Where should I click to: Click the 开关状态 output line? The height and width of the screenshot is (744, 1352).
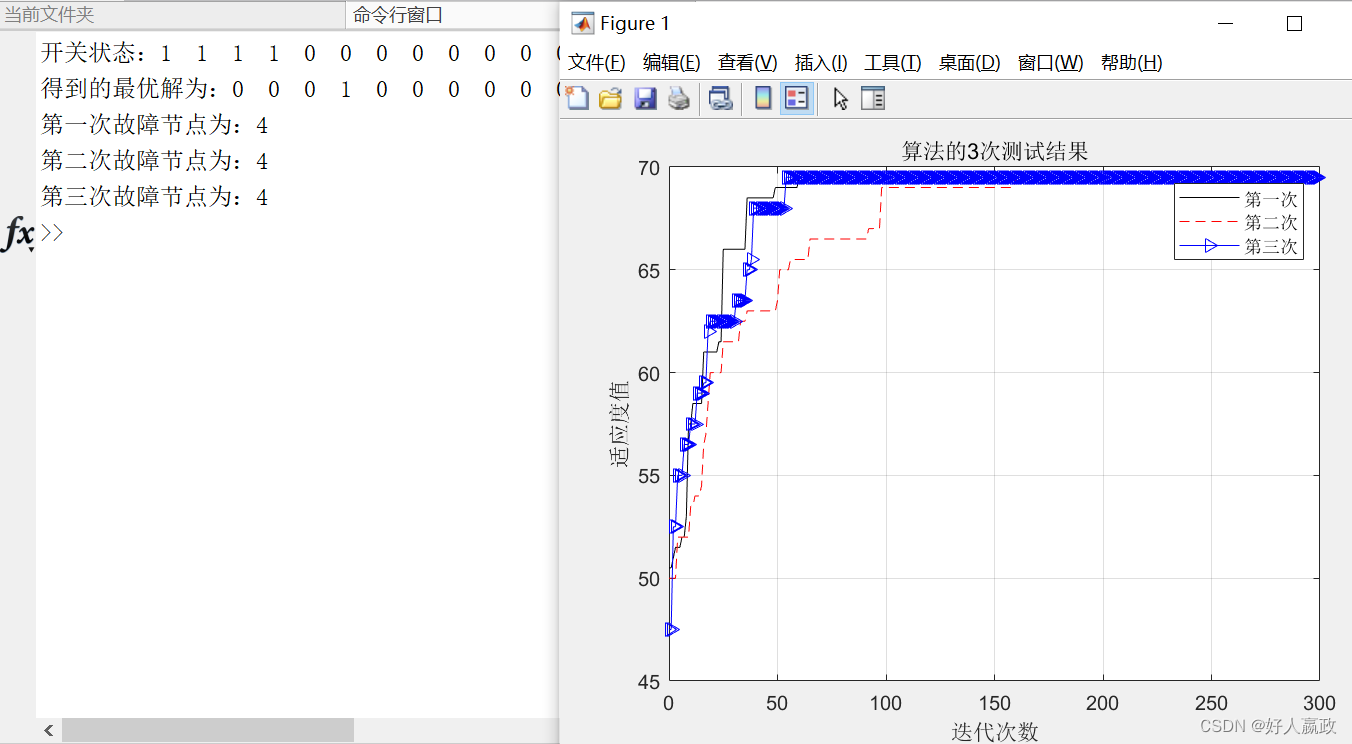tap(298, 53)
